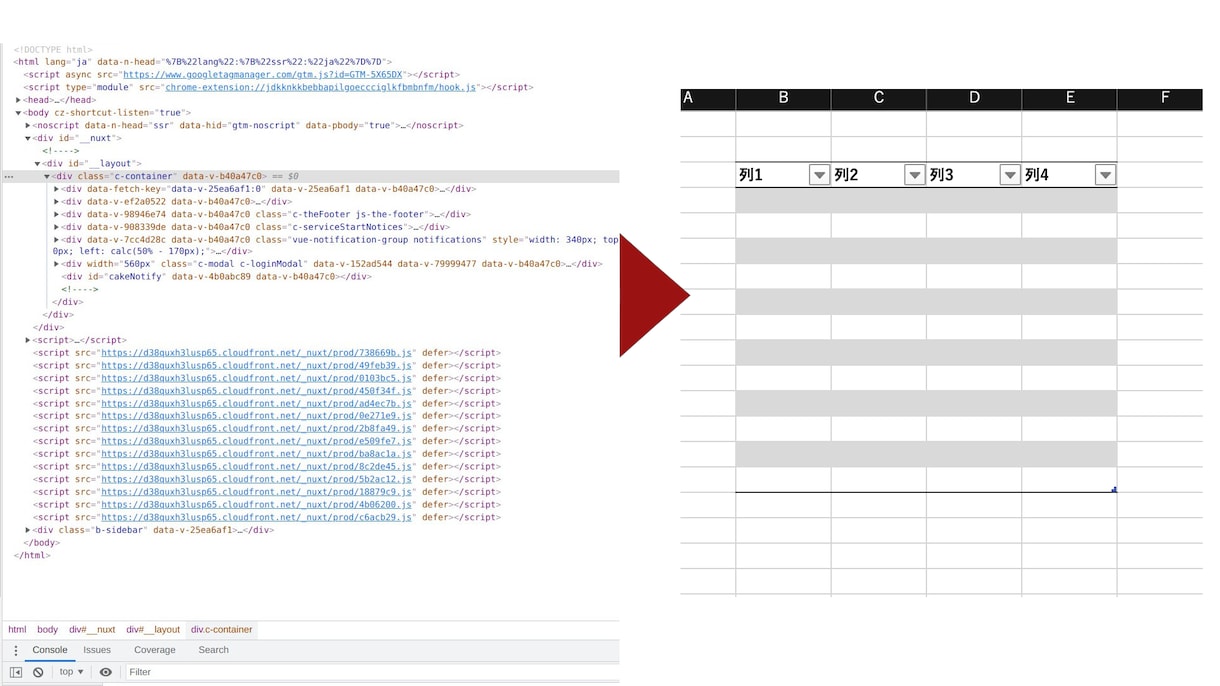Viewport: 1220px width, 686px height.
Task: Select the closing /body tag line
Action: (41, 543)
